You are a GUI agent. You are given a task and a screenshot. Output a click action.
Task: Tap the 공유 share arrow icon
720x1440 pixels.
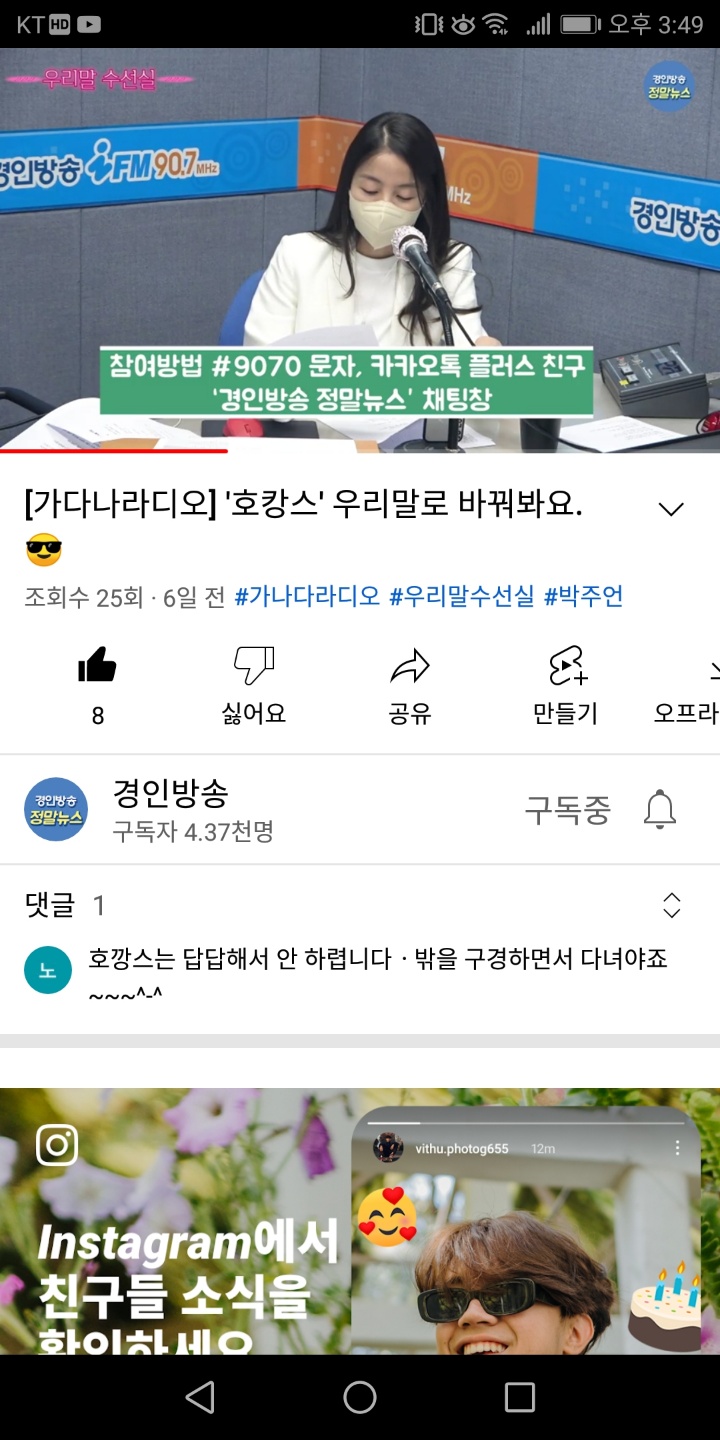pyautogui.click(x=409, y=665)
